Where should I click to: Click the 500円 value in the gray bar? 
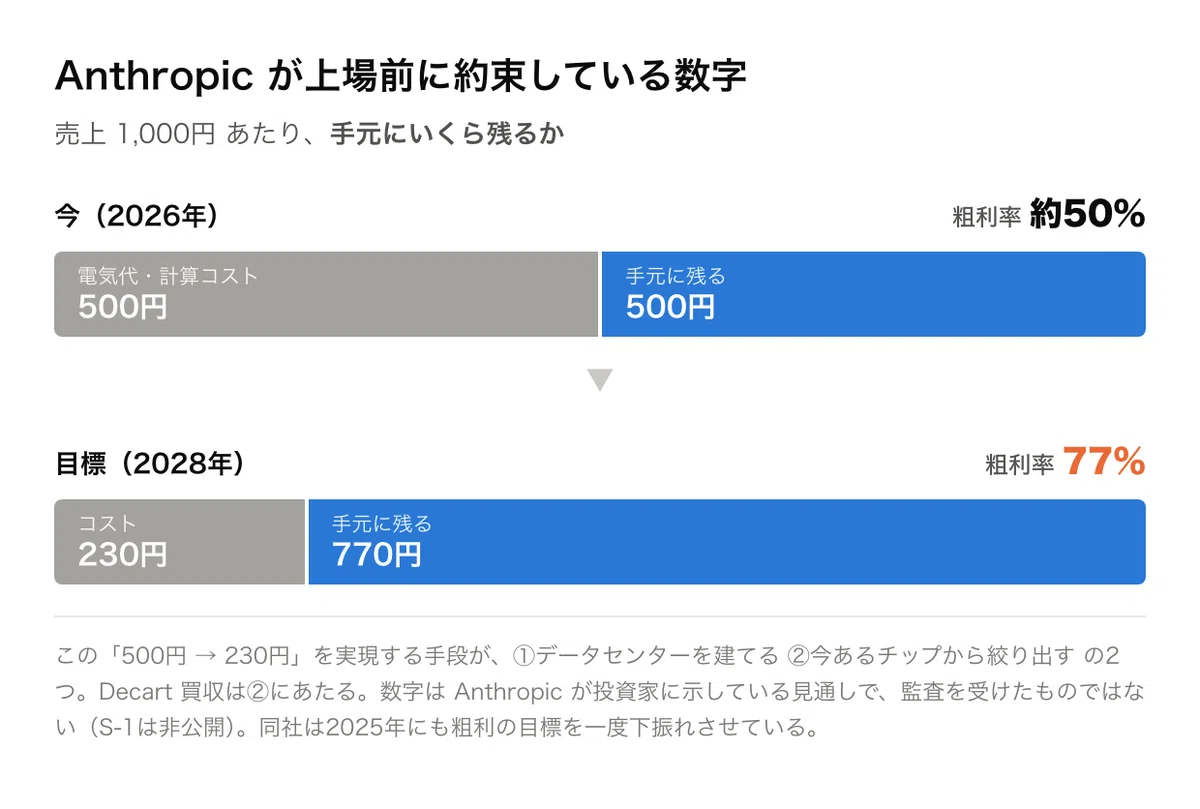tap(122, 307)
